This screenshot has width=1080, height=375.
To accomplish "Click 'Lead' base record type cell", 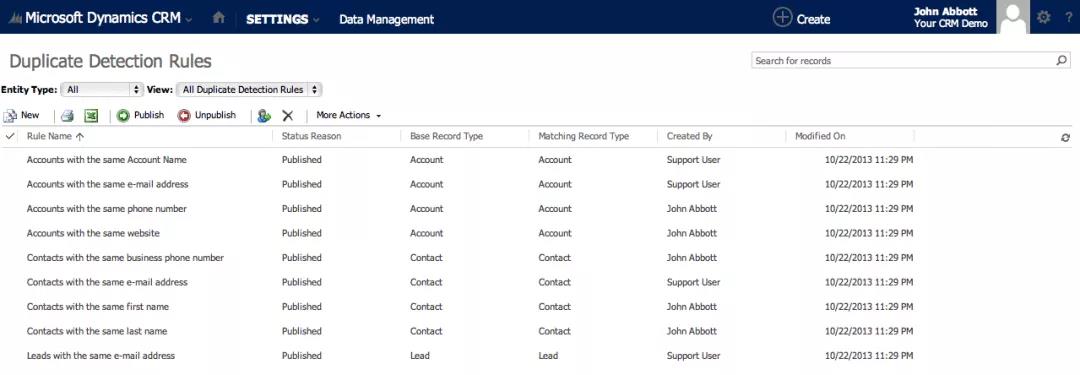I will [x=419, y=356].
